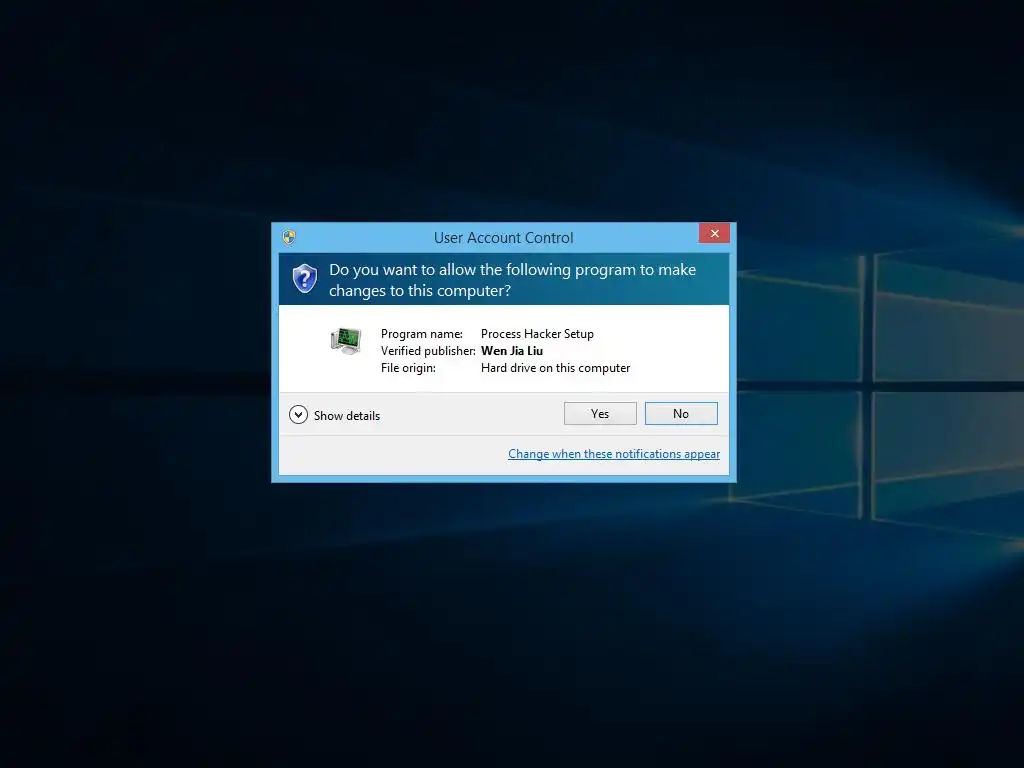Open Change when these notifications appear link

pyautogui.click(x=614, y=454)
